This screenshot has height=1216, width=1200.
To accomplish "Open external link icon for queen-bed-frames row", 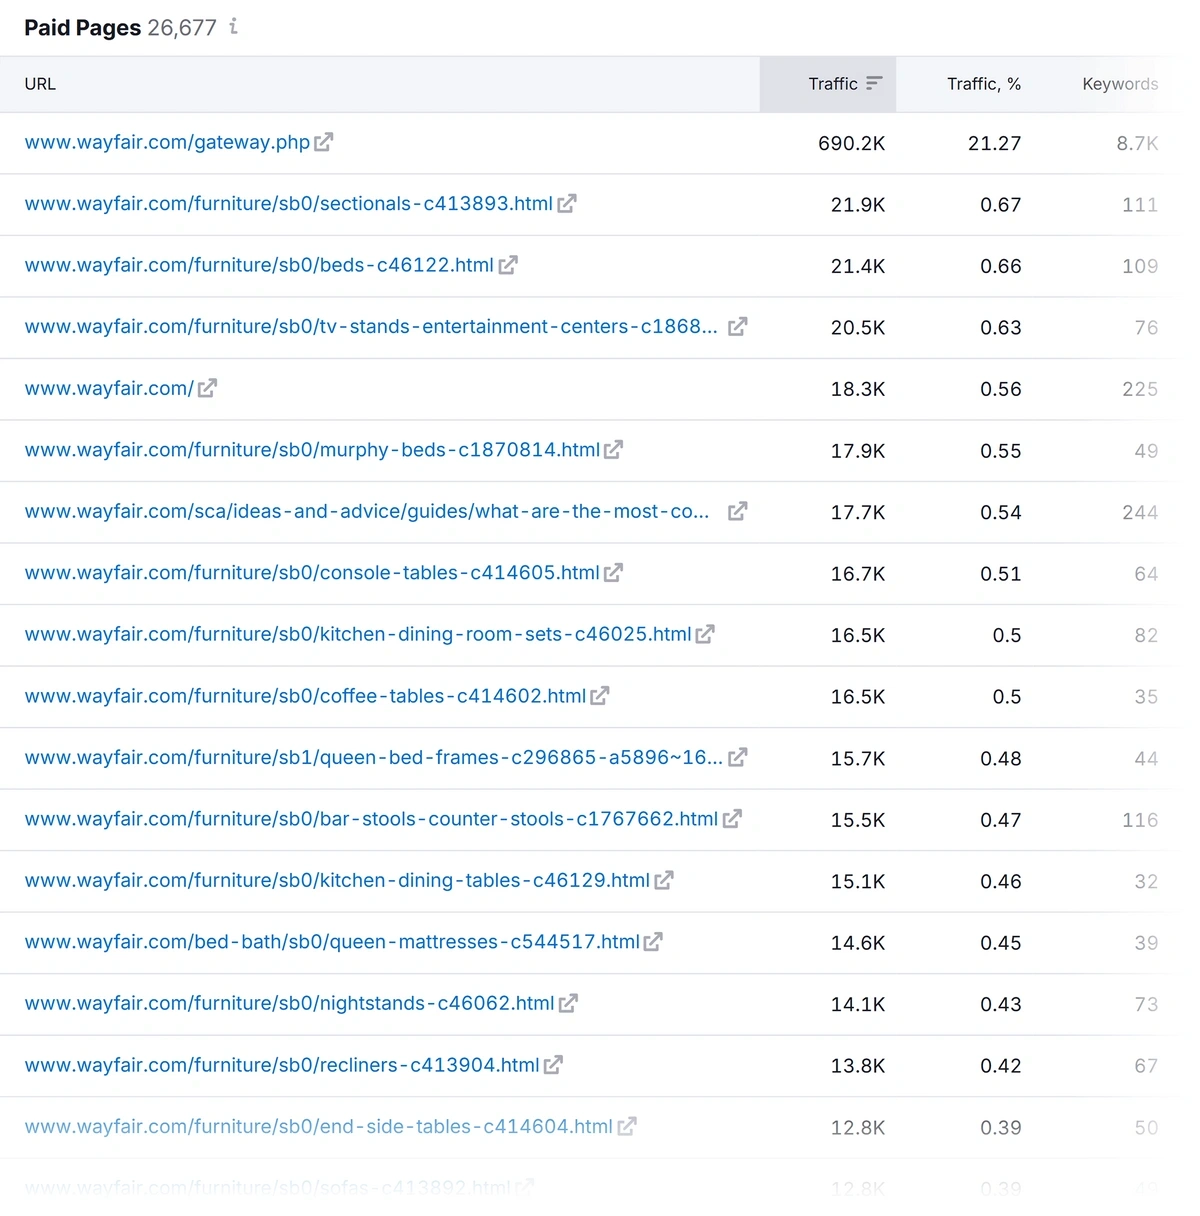I will [x=738, y=758].
